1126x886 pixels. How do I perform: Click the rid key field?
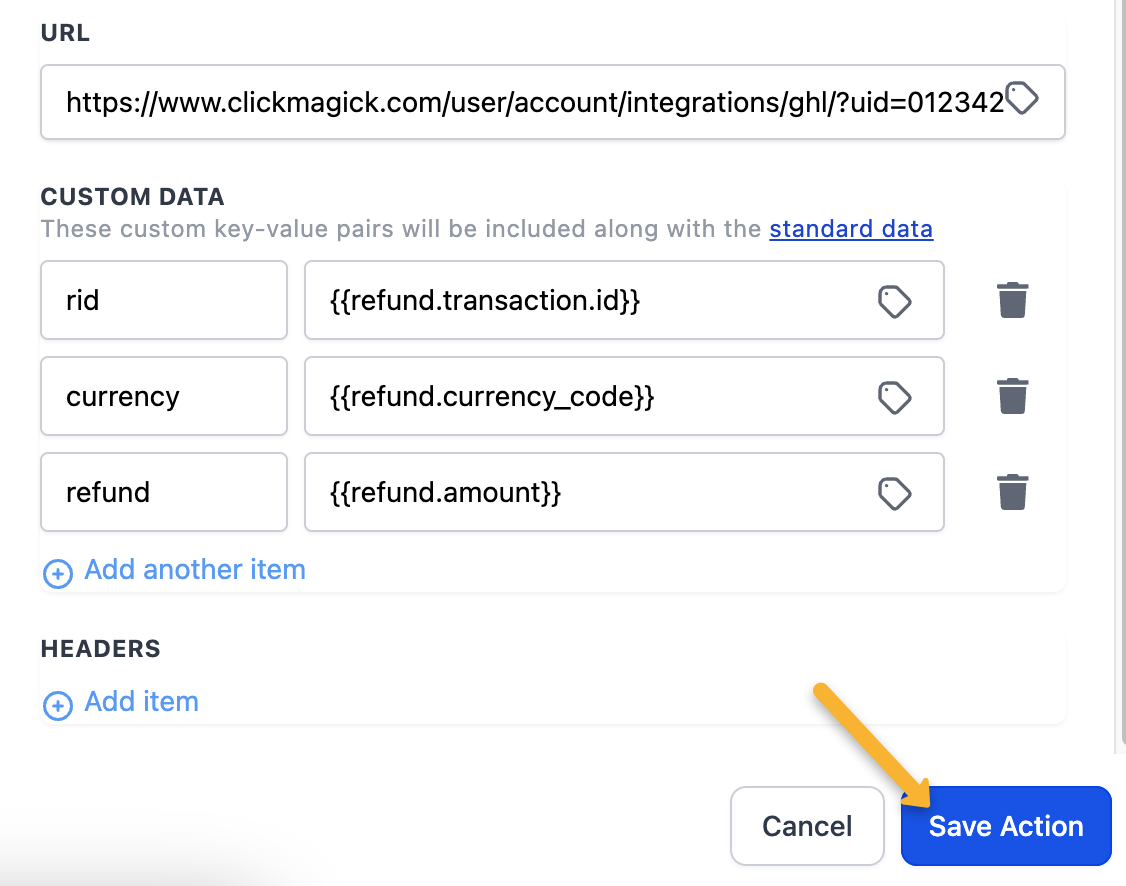164,301
